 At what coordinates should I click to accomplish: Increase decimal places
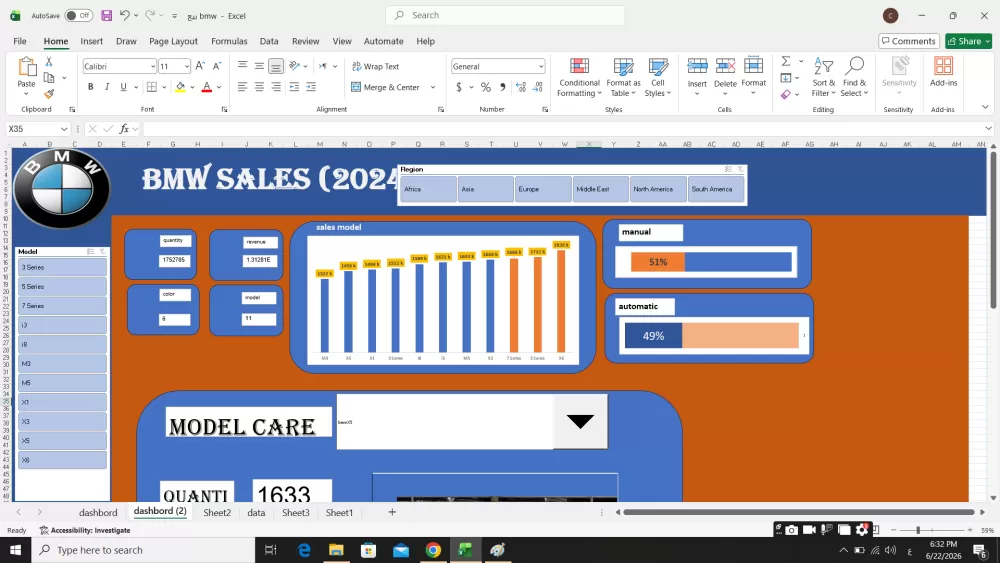pyautogui.click(x=521, y=87)
